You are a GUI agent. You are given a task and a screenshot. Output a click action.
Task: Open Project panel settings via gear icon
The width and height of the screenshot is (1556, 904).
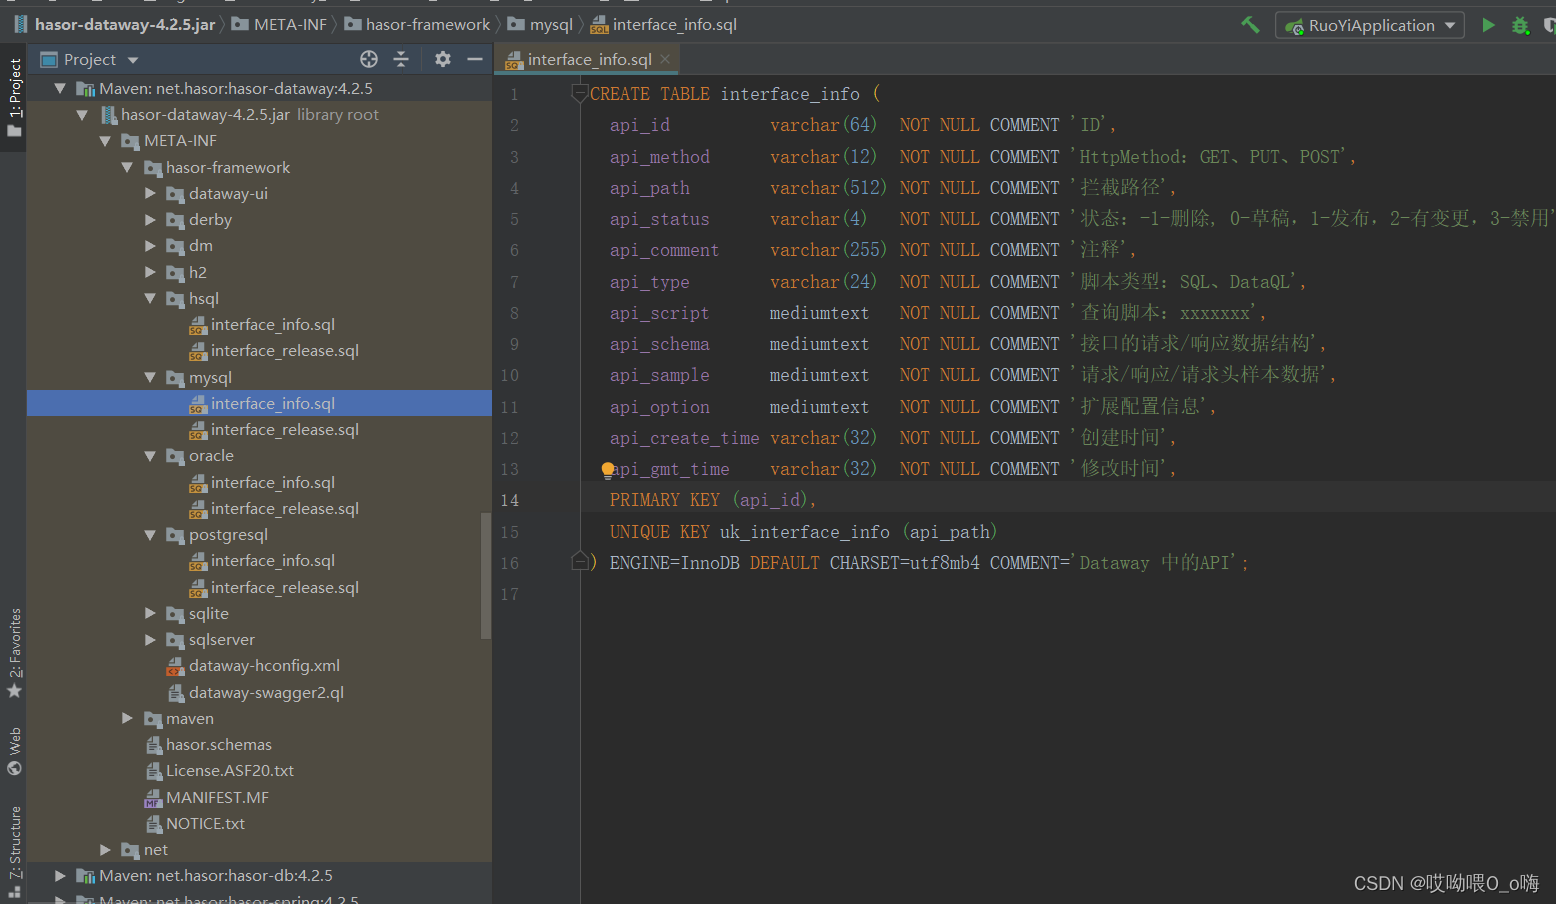click(441, 59)
